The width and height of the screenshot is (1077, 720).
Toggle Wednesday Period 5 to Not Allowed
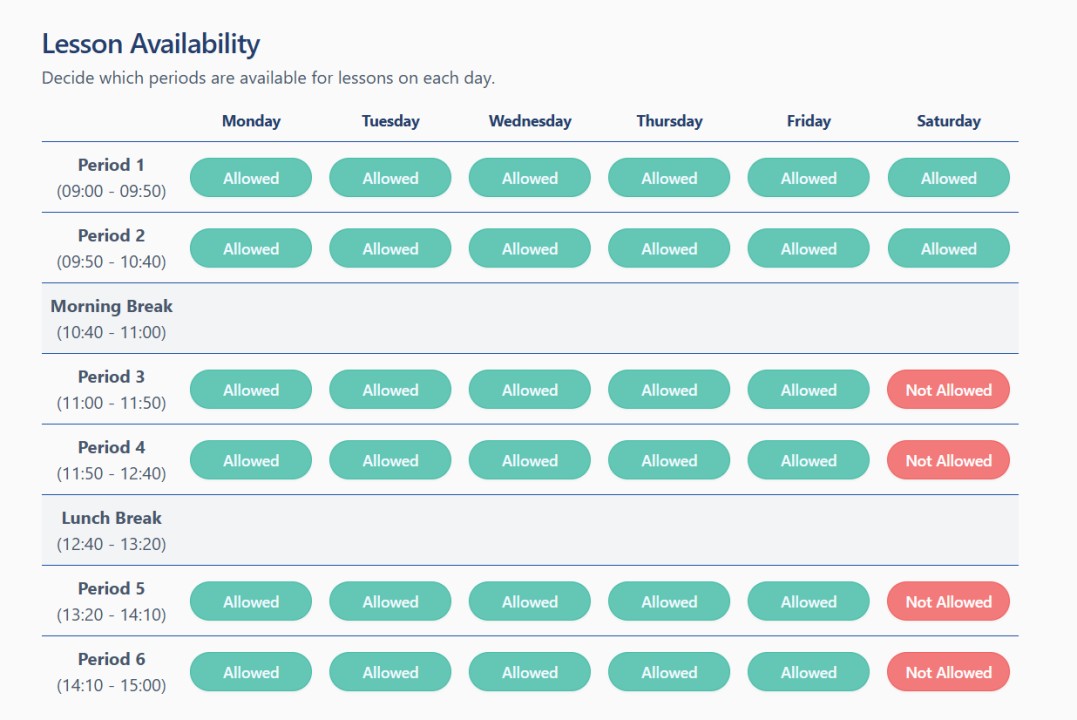tap(529, 601)
